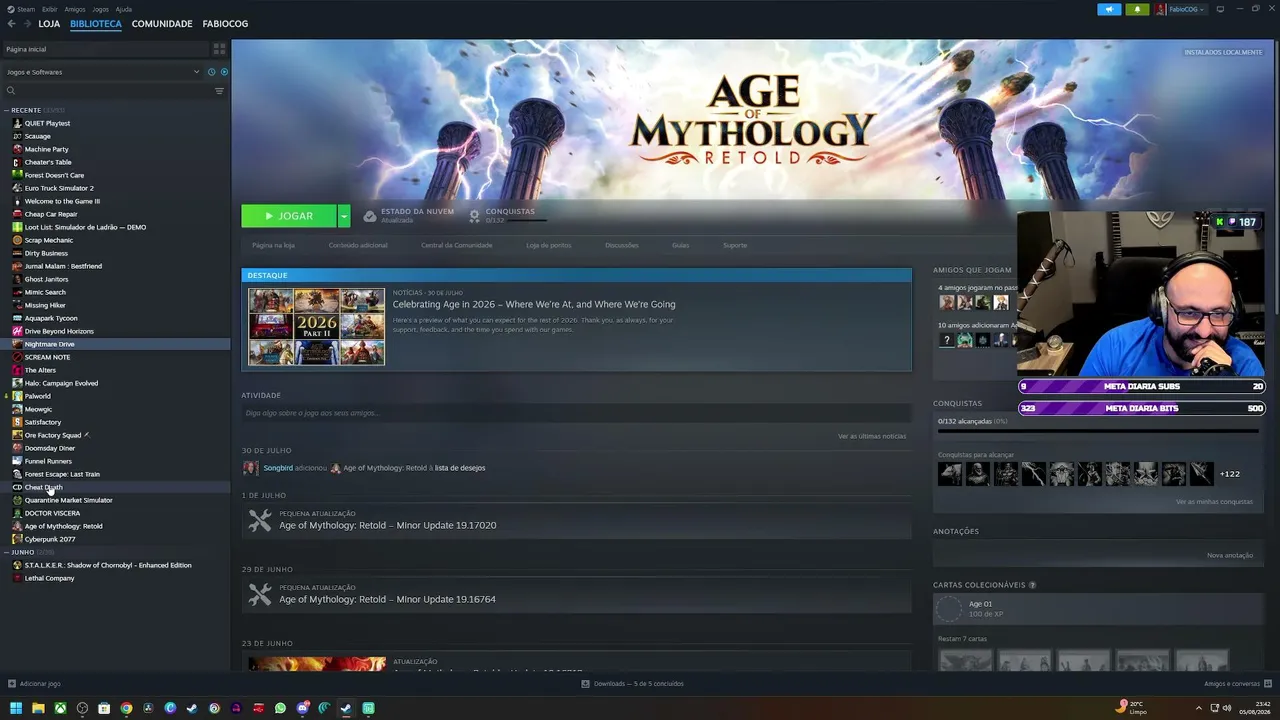
Task: Open the Suporte tab
Action: (x=735, y=245)
